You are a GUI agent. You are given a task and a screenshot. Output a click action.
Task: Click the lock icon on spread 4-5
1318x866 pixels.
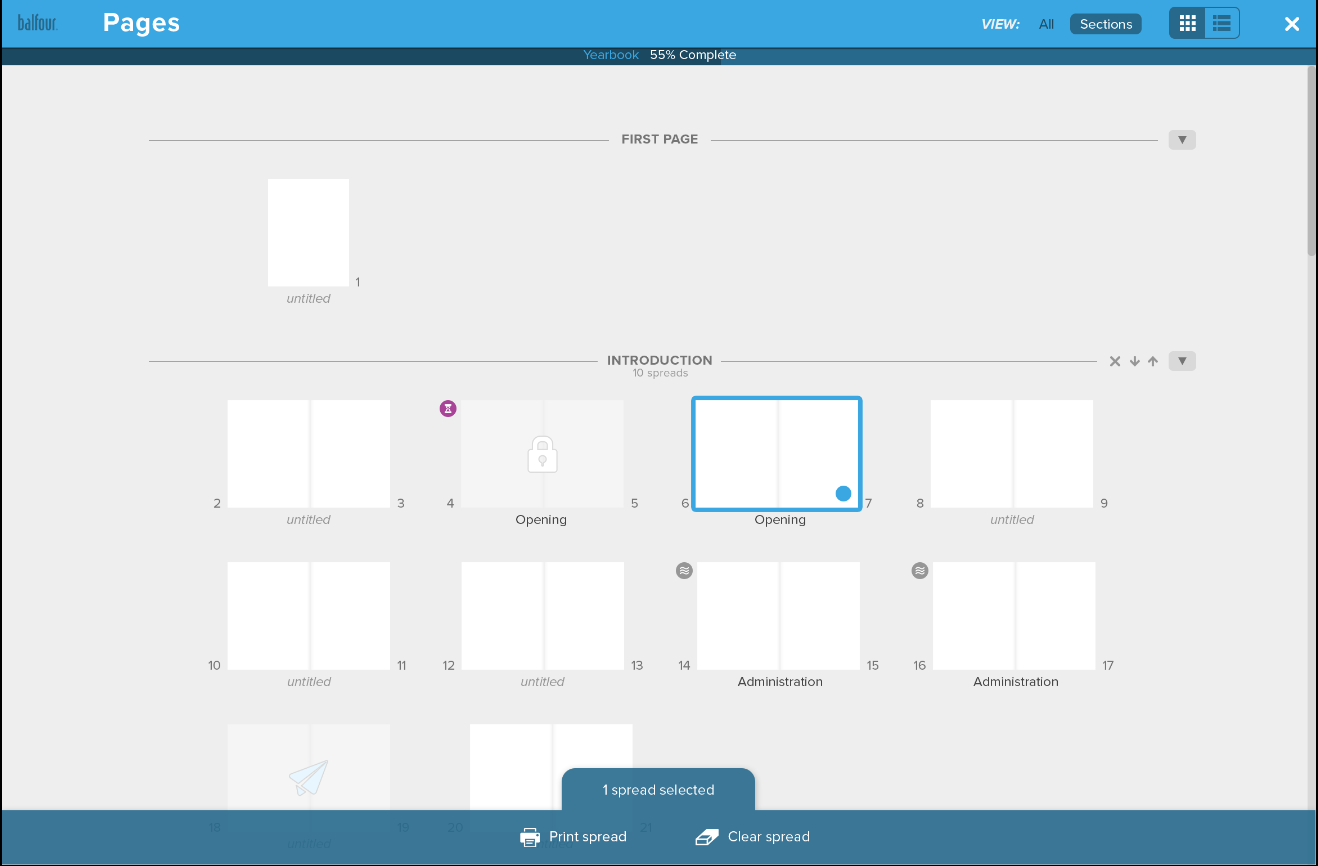click(541, 453)
